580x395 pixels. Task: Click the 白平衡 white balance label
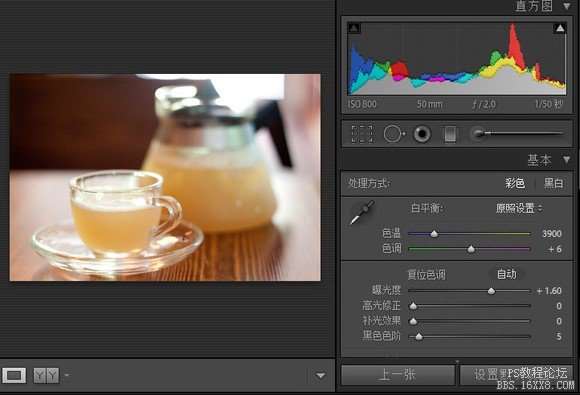(x=427, y=208)
